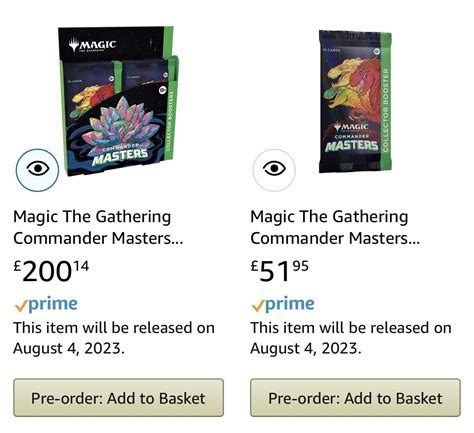Click the £200.14 price
The image size is (474, 433).
[x=51, y=271]
